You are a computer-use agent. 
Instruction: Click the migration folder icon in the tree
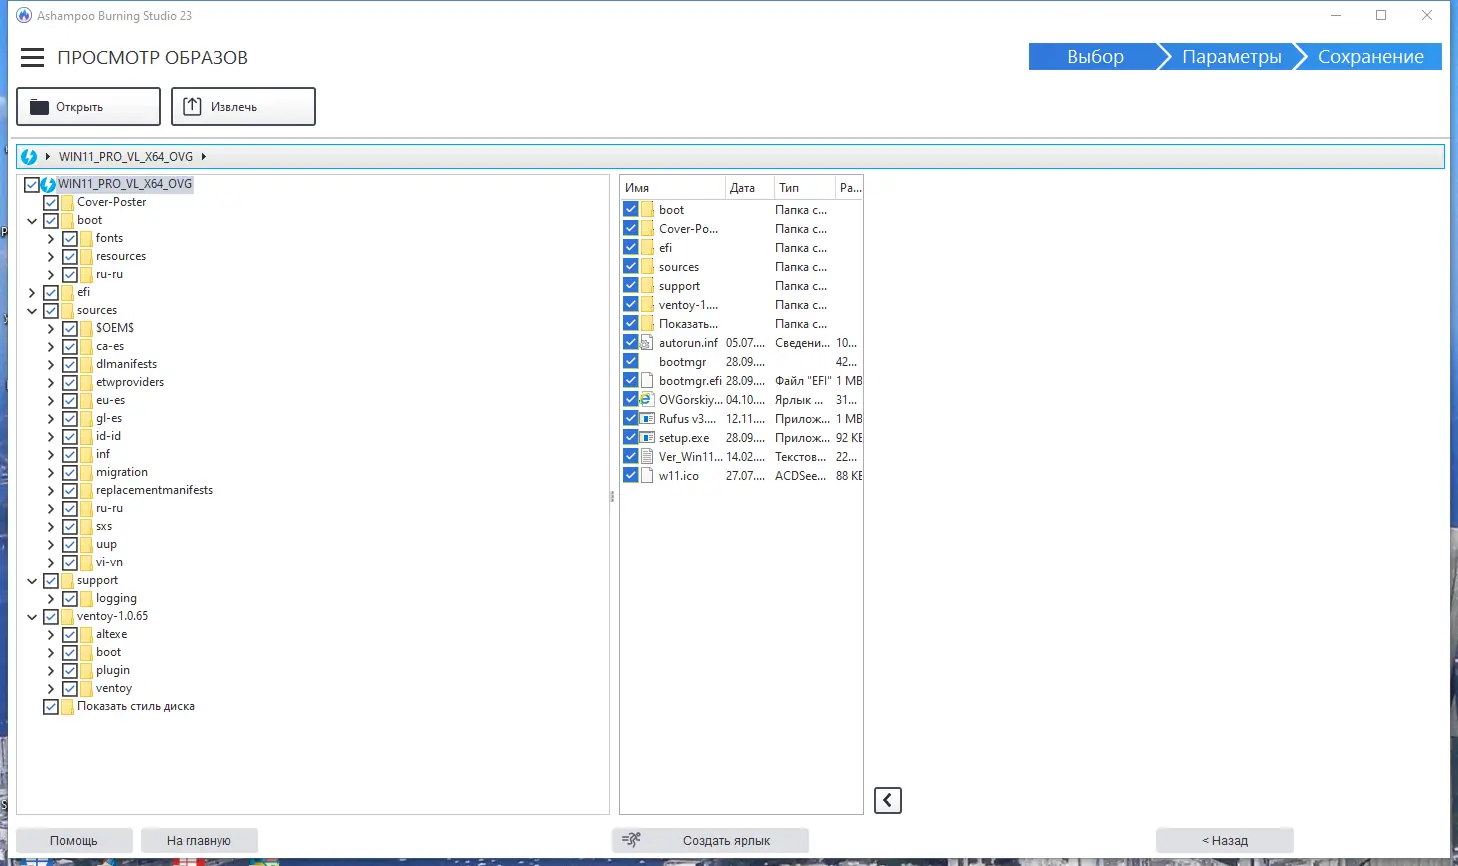86,472
